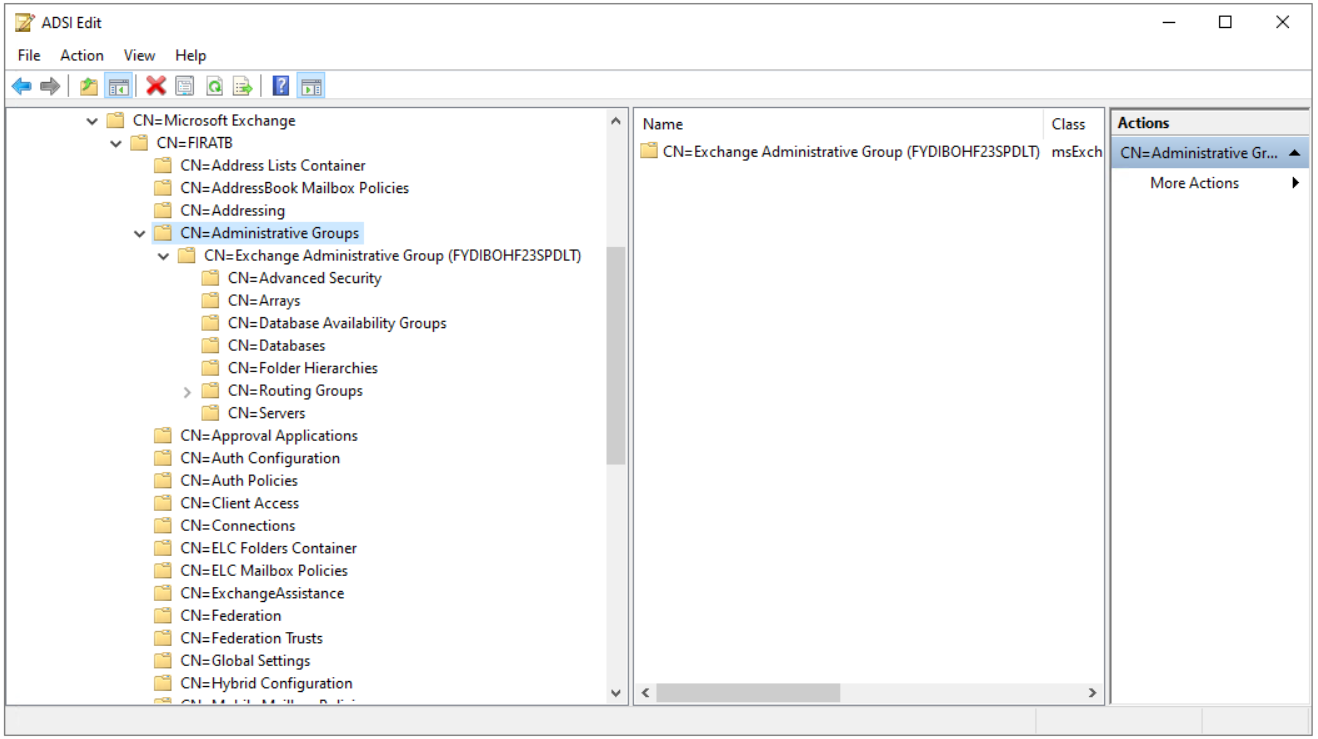
Task: Click the Forward arrow toolbar icon
Action: pos(49,87)
